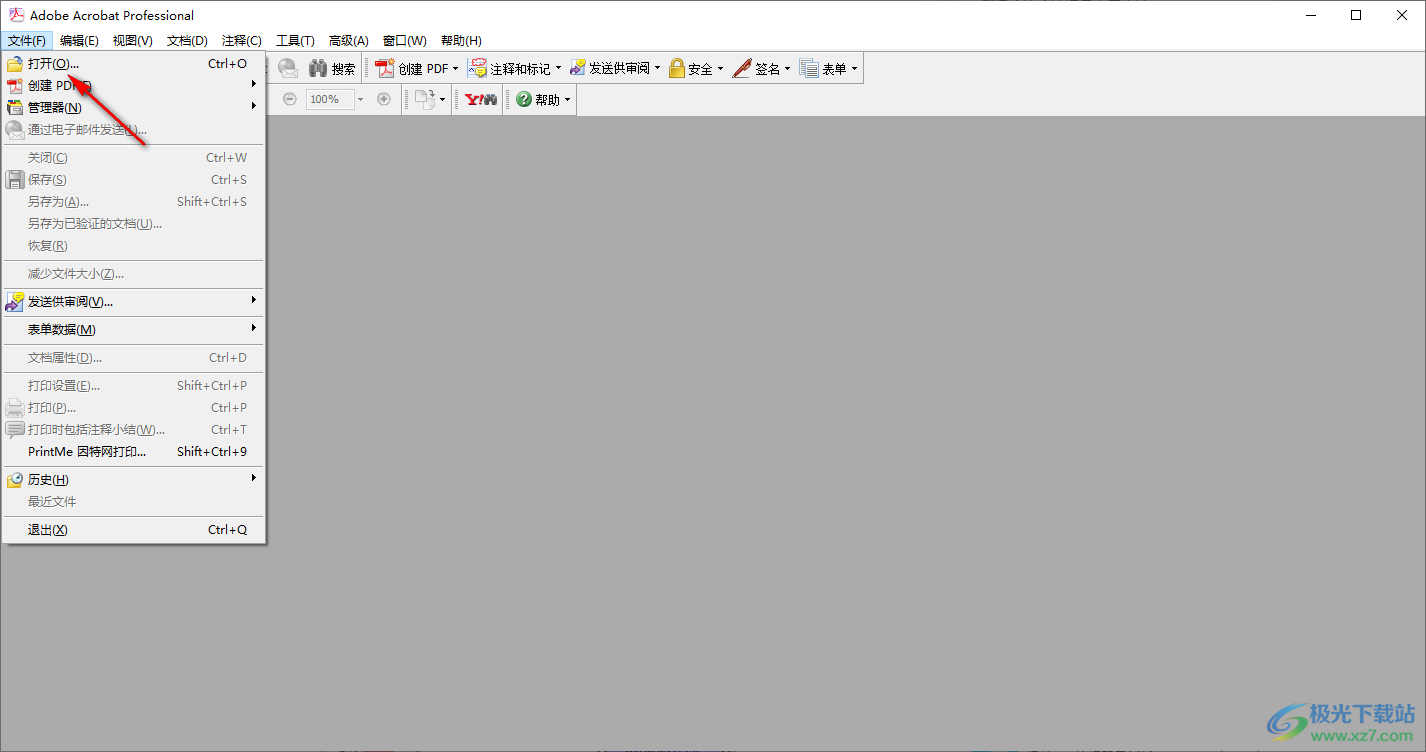This screenshot has width=1426, height=752.
Task: Expand the 创建 PDF dropdown arrow in the toolbar
Action: pos(456,69)
